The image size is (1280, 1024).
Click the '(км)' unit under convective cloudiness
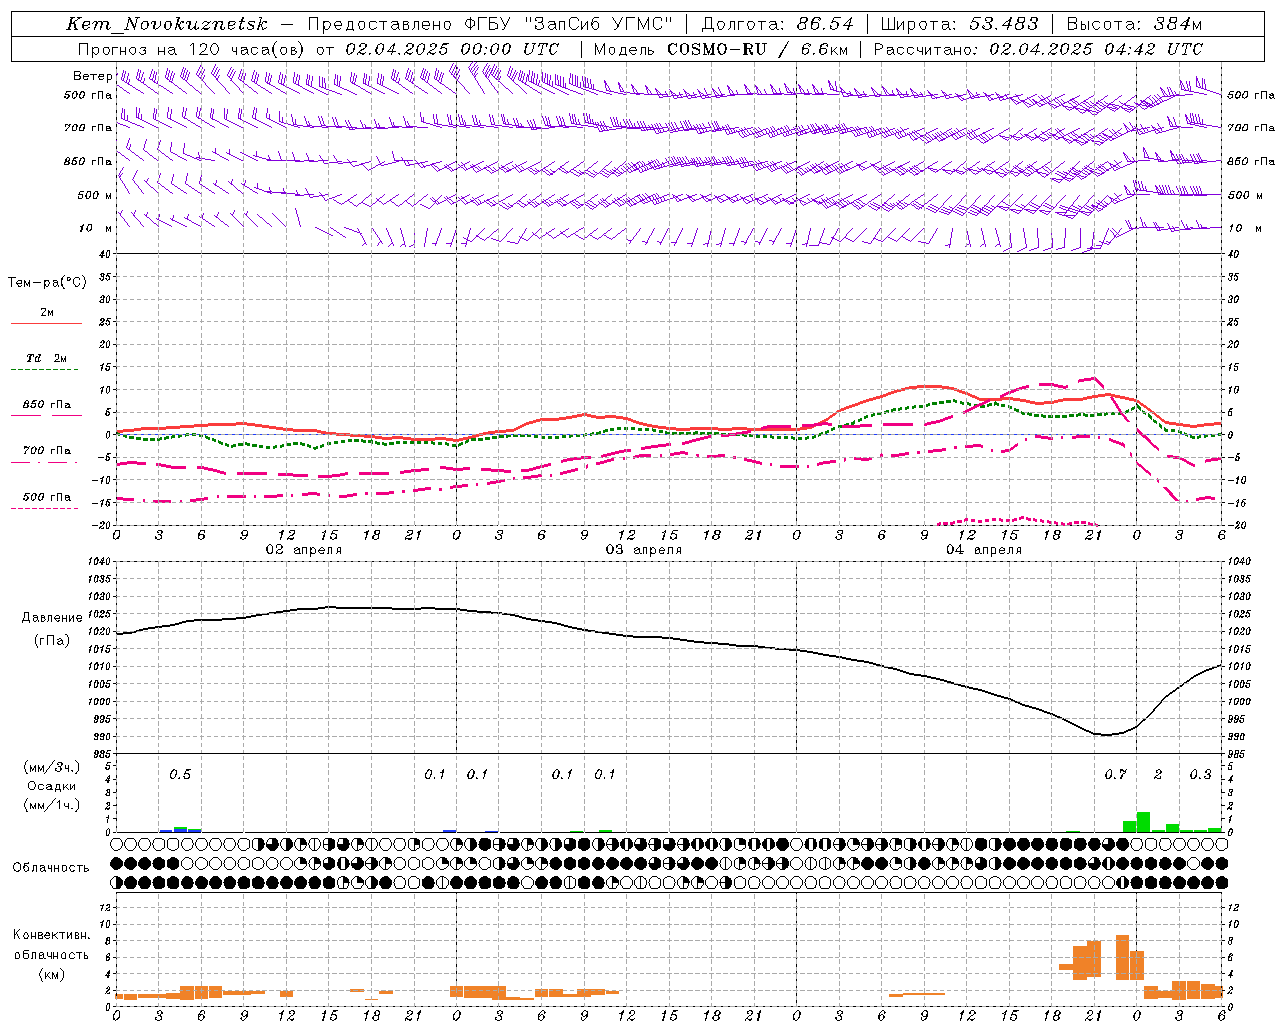pyautogui.click(x=52, y=974)
